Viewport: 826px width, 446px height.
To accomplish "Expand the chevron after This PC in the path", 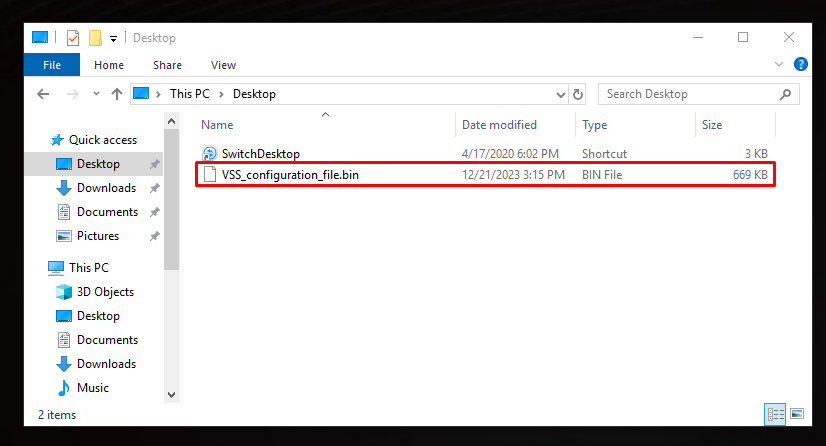I will (x=221, y=94).
